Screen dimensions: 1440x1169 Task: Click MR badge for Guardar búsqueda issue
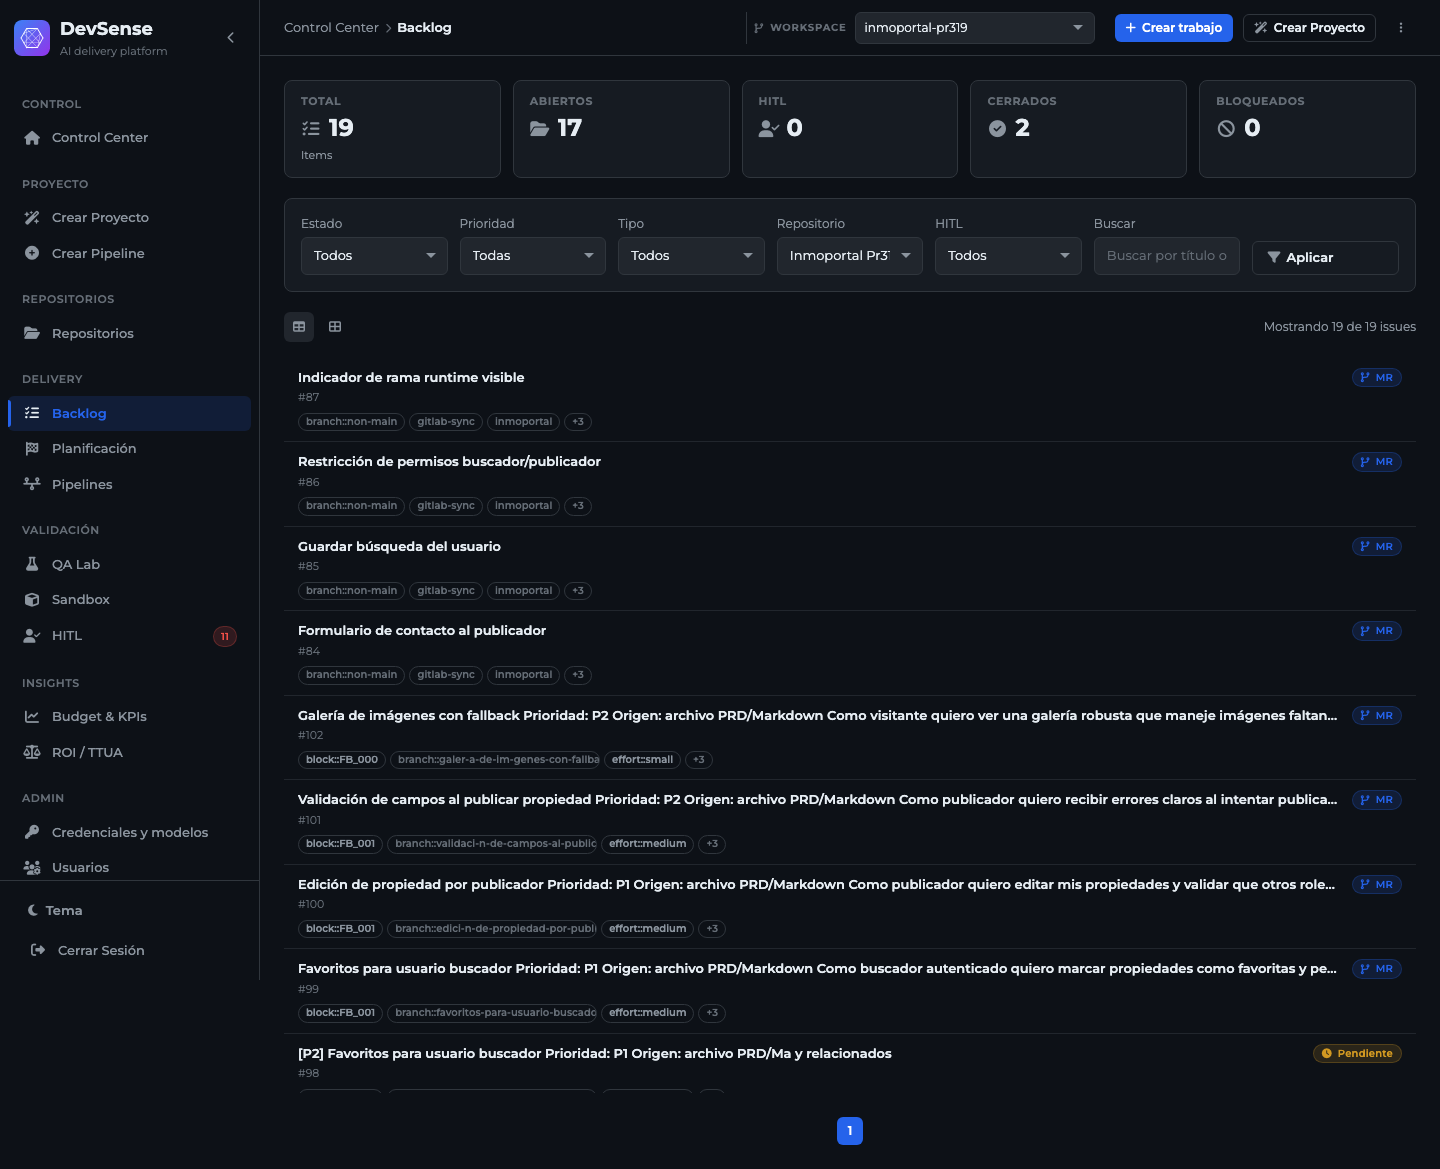click(x=1377, y=547)
